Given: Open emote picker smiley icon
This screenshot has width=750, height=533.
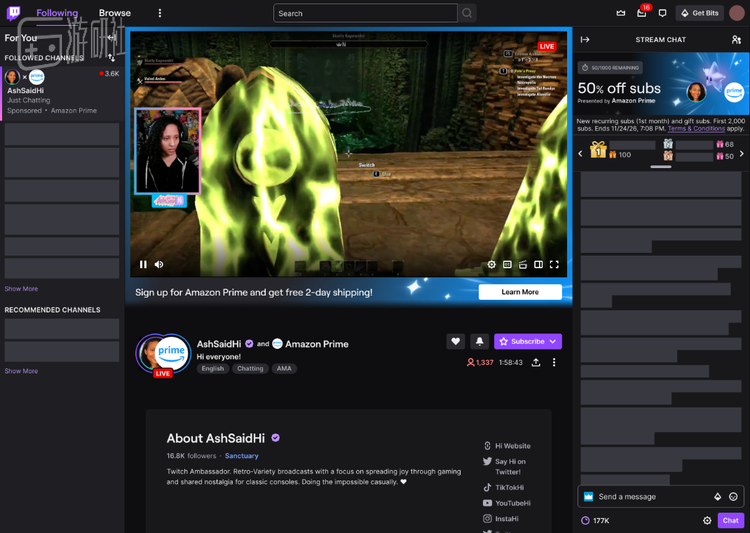Looking at the screenshot, I should click(x=733, y=497).
